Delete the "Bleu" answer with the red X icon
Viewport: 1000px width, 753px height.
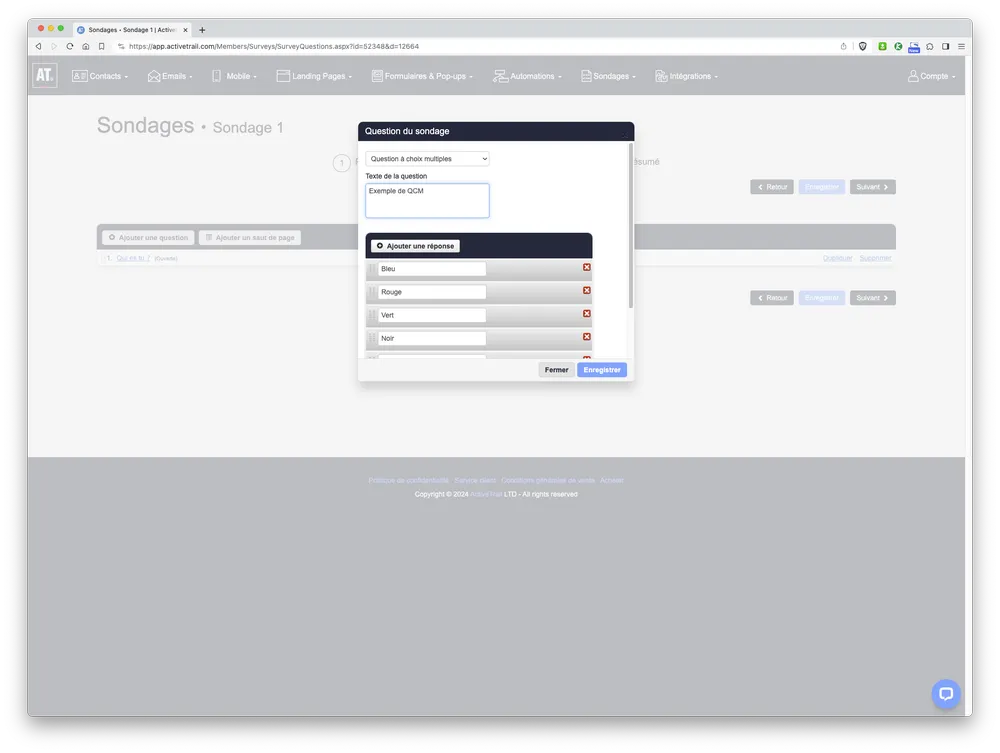(x=586, y=268)
